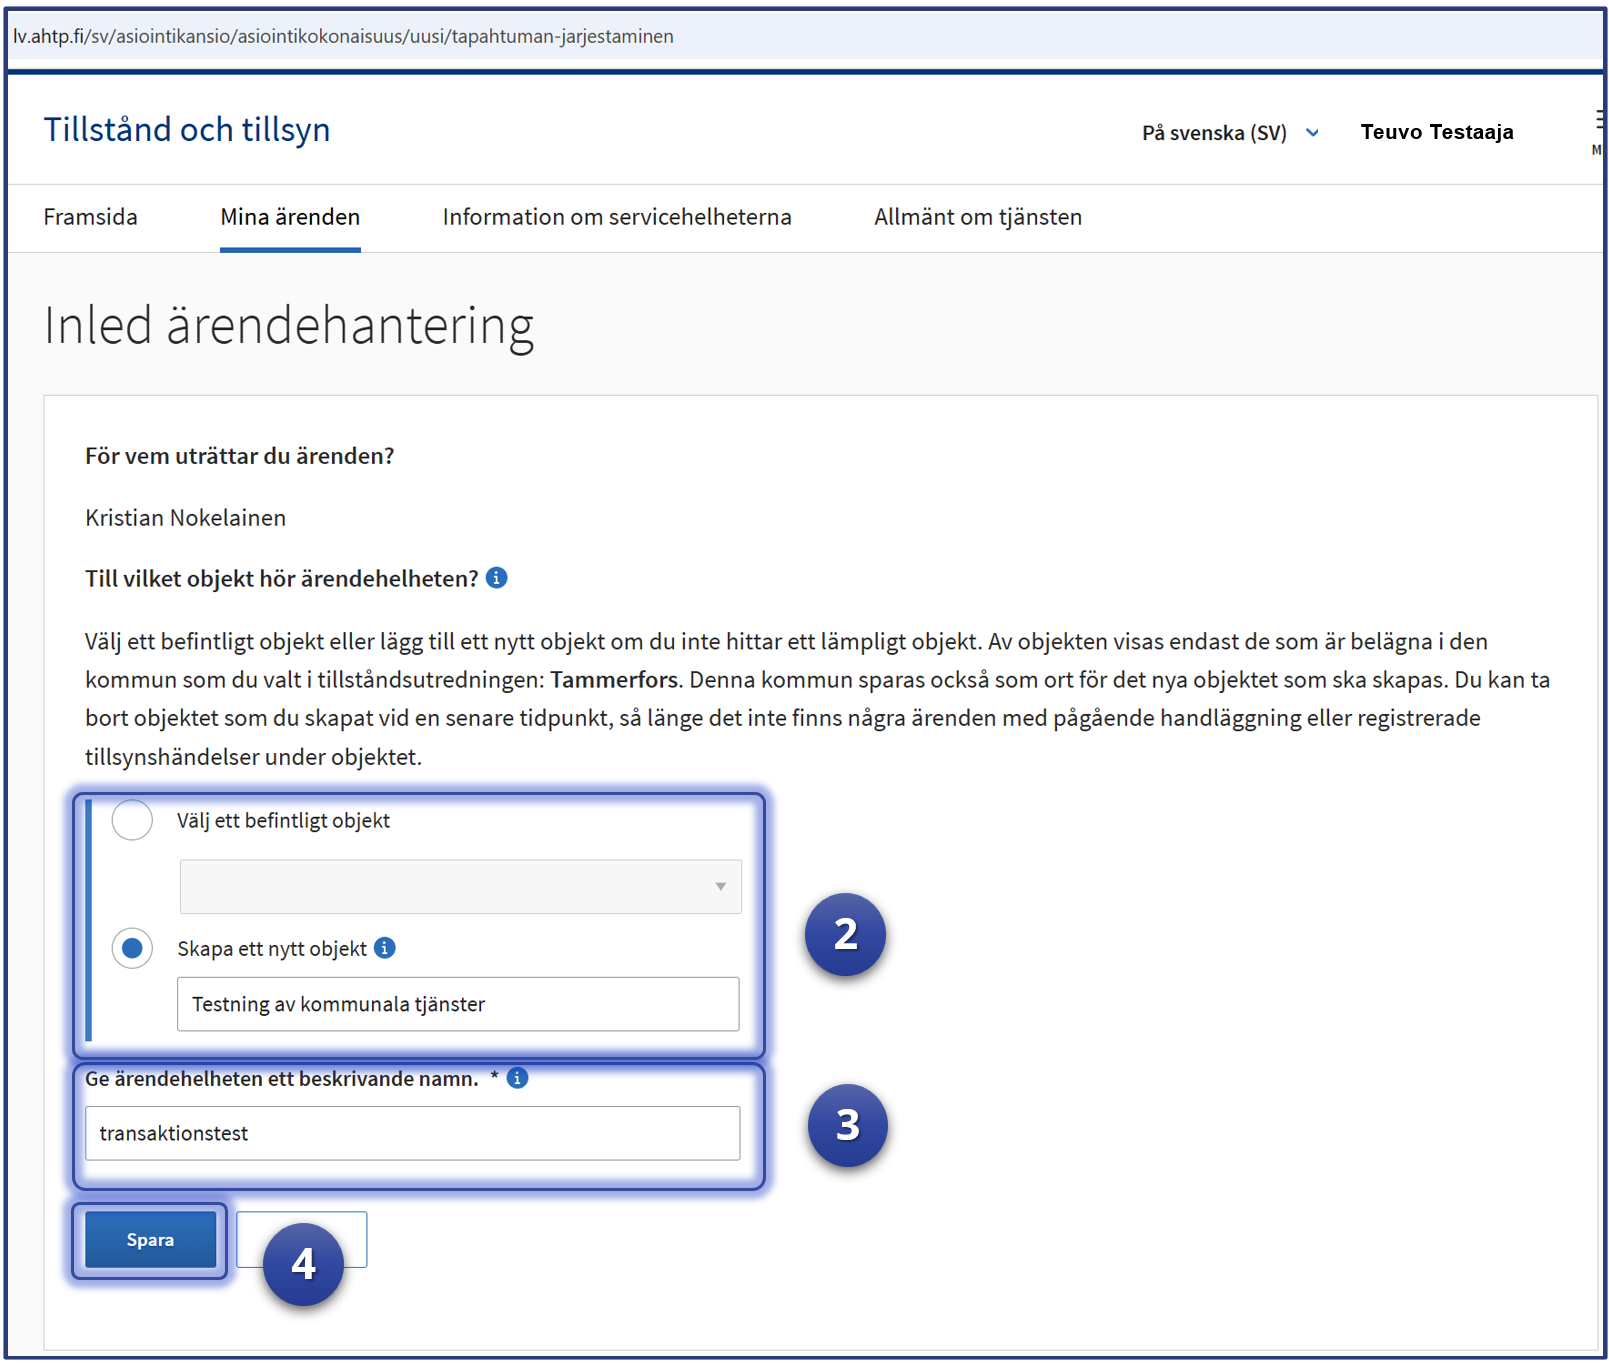The height and width of the screenshot is (1363, 1609).
Task: Go to the Framsida tab
Action: click(90, 217)
